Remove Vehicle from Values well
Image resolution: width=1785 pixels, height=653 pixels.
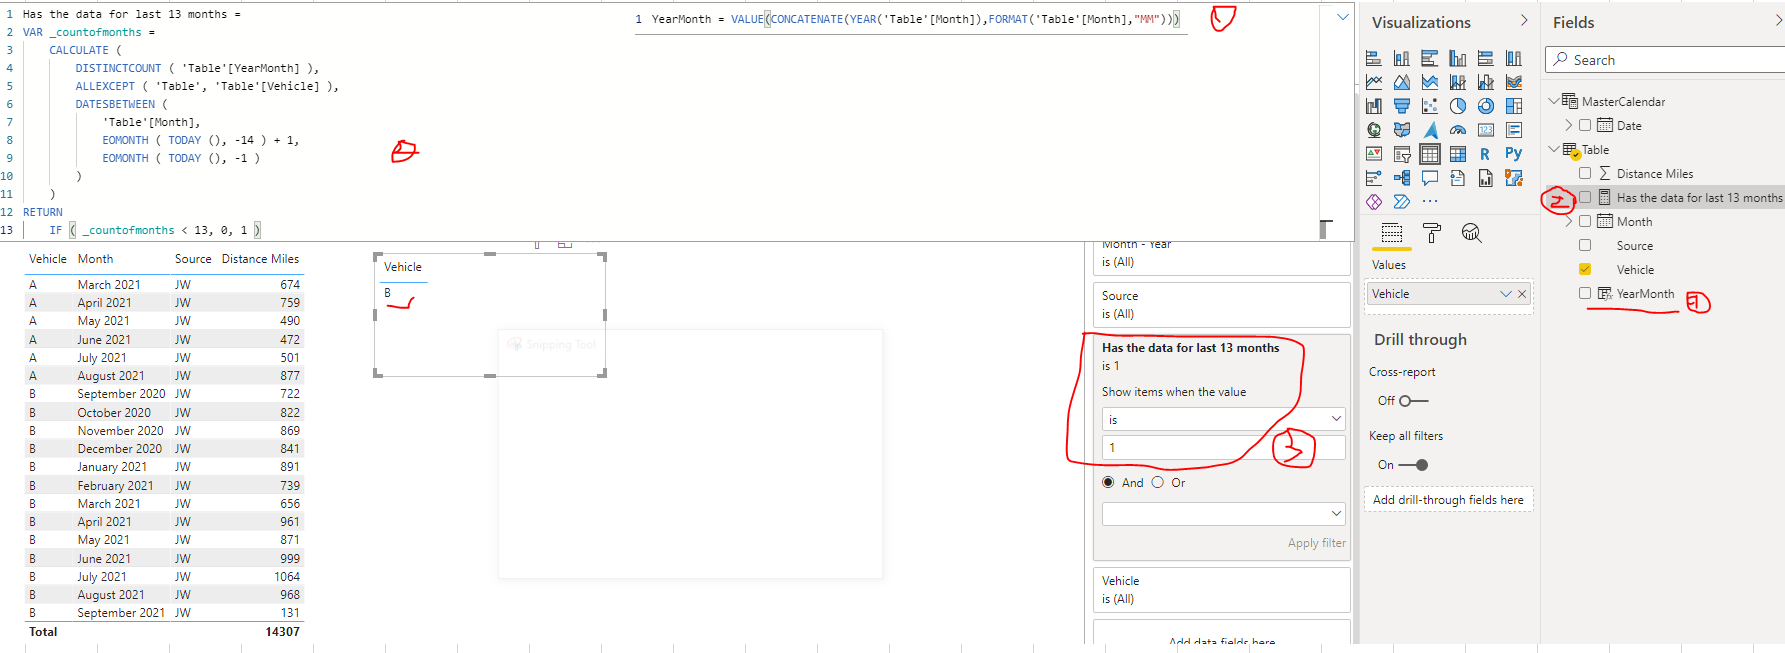pos(1522,294)
